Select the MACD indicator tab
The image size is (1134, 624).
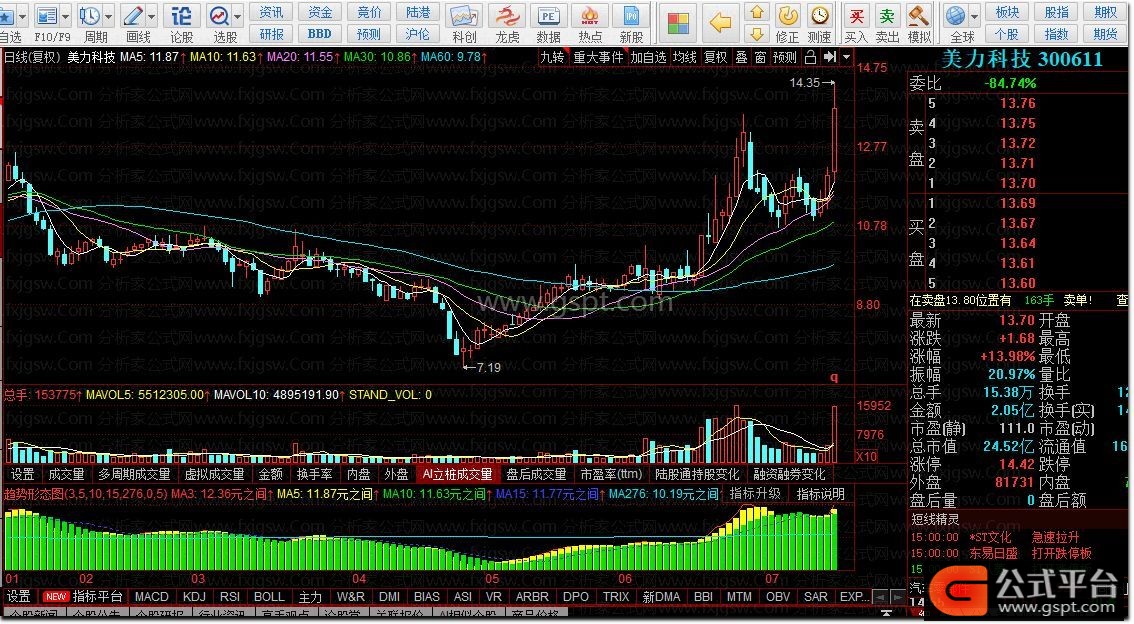click(x=152, y=597)
